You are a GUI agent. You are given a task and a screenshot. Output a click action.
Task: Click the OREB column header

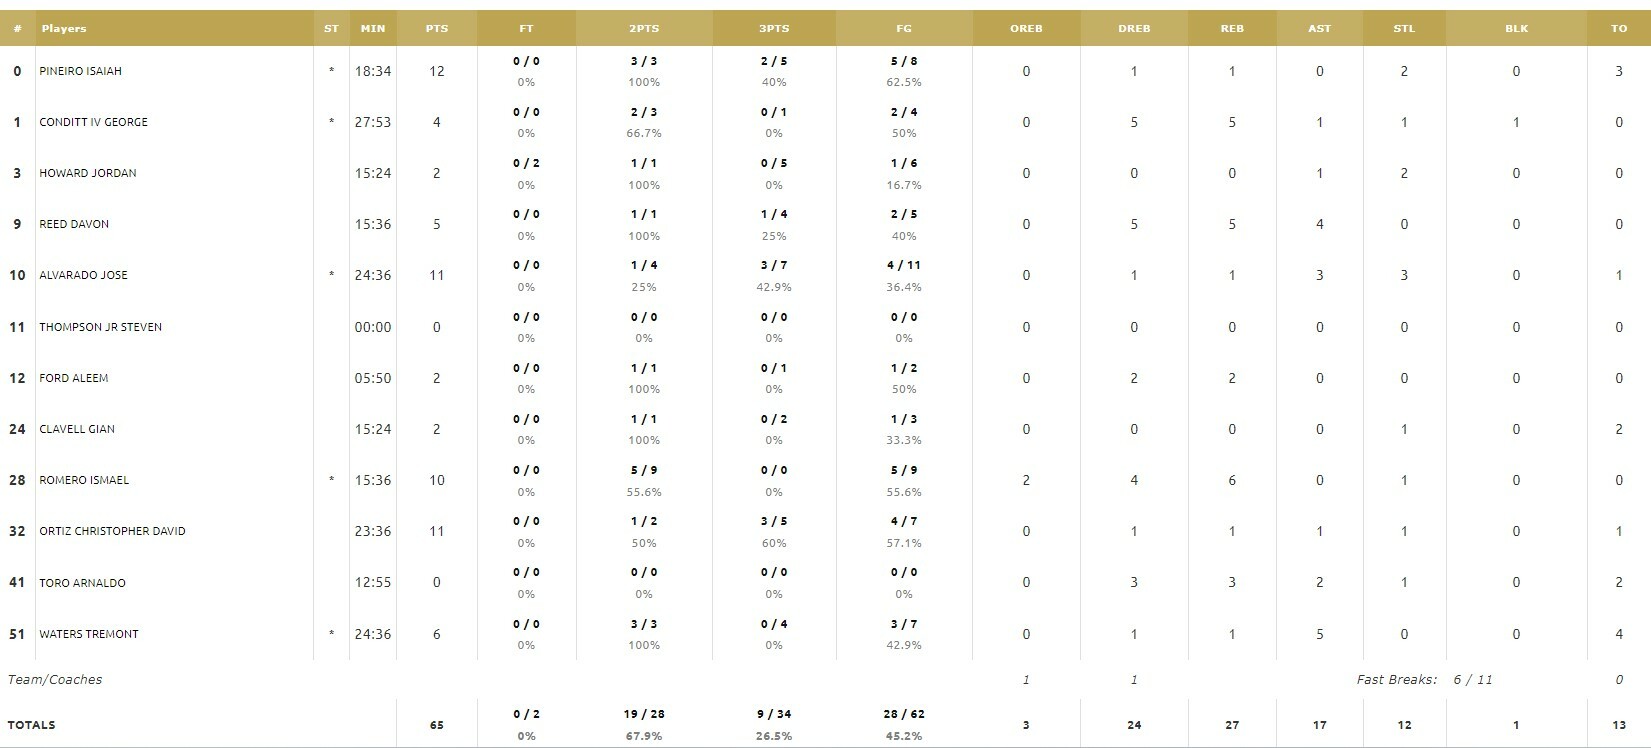coord(1026,28)
